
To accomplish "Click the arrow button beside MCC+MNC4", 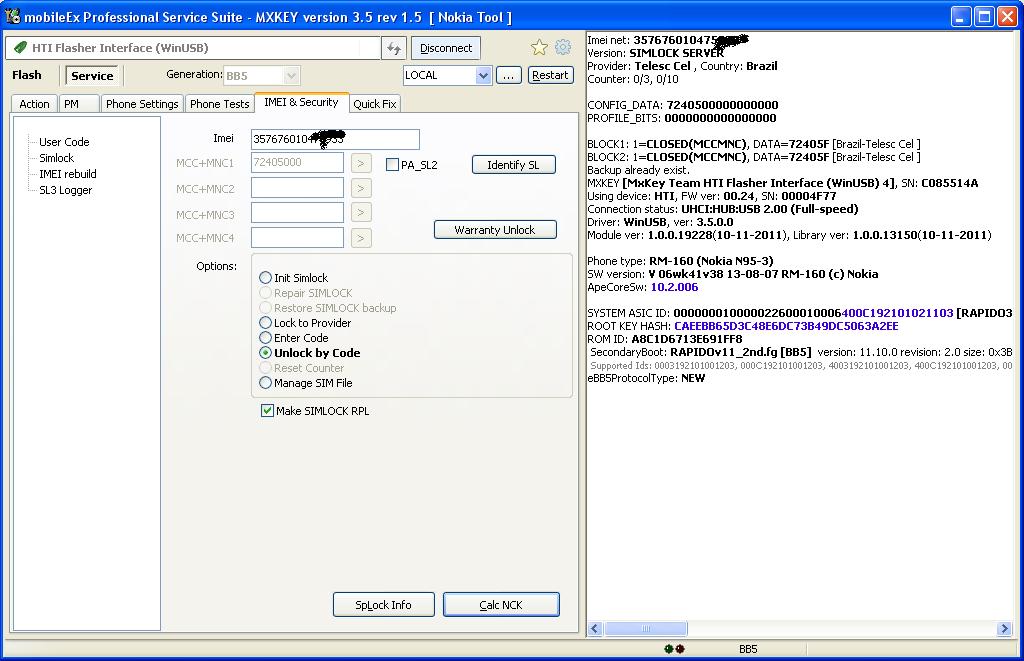I will pos(360,238).
